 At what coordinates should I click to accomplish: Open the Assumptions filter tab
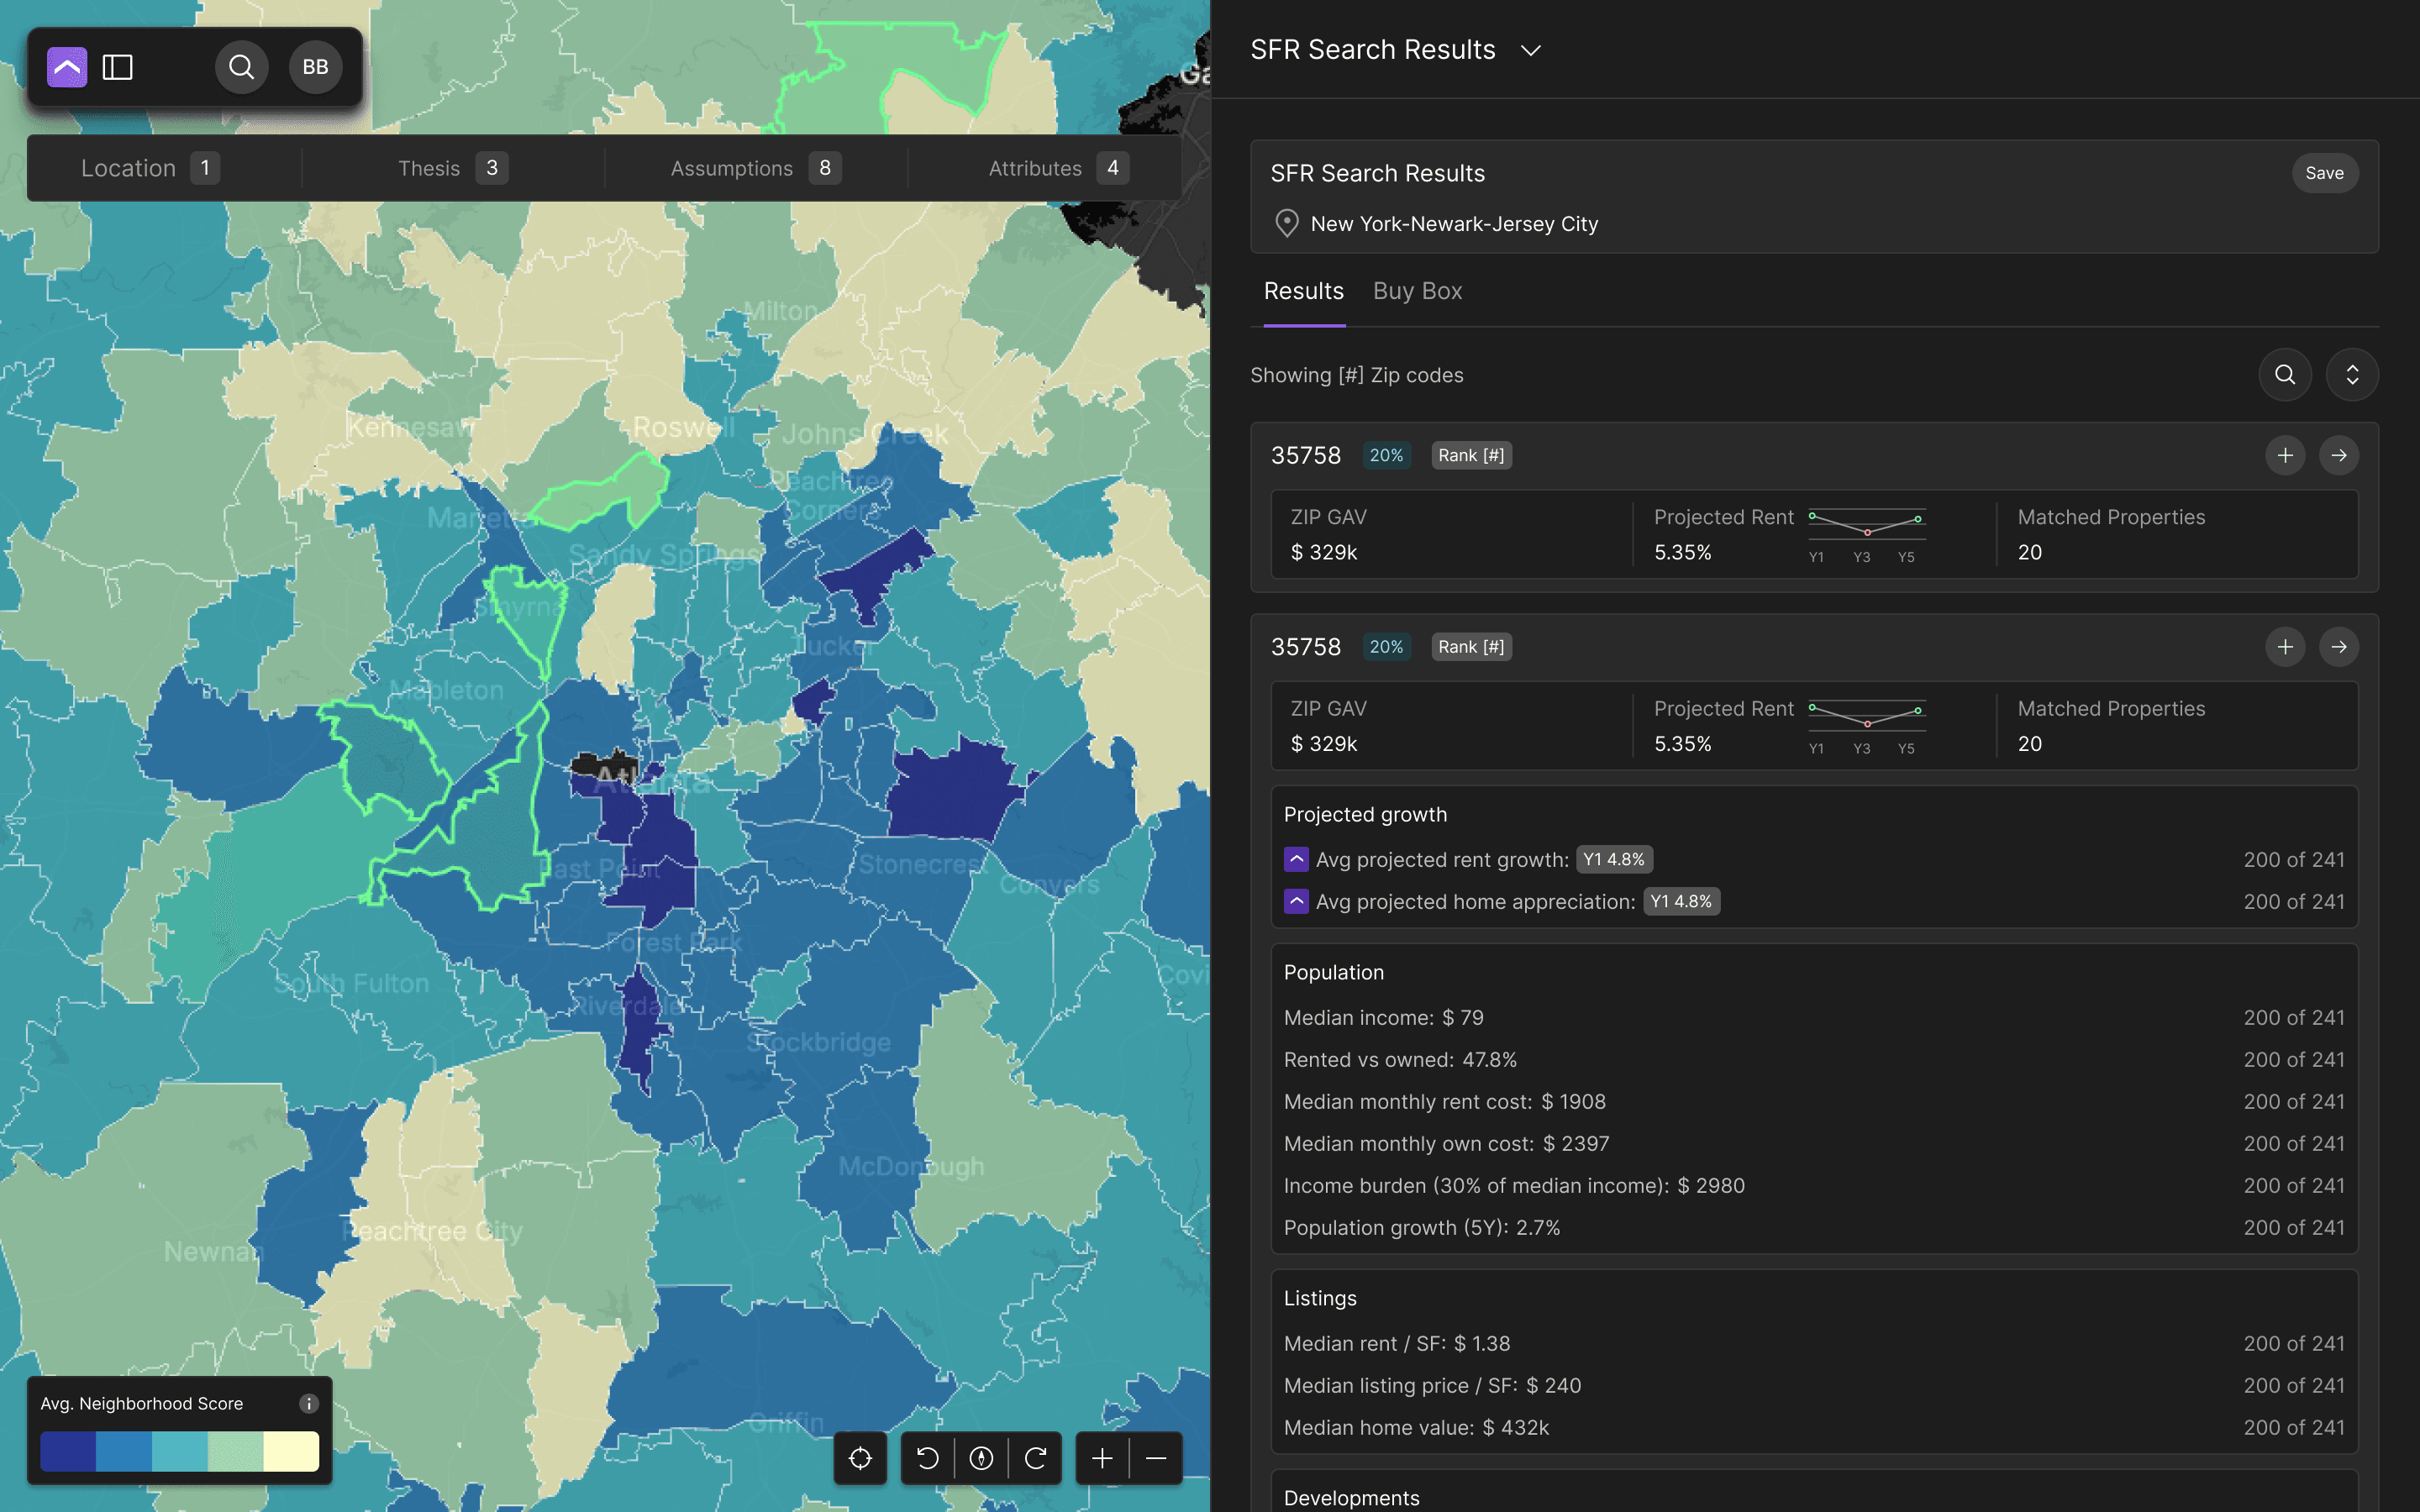755,168
